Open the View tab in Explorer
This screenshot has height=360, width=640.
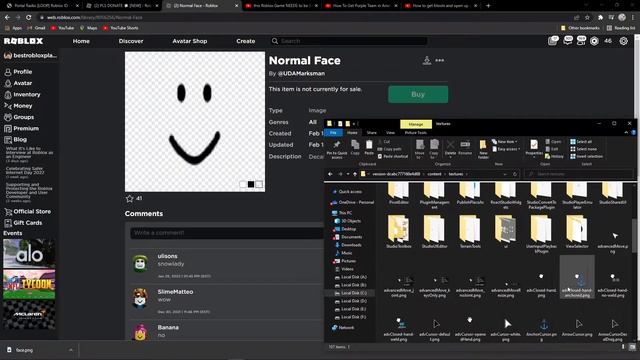[390, 133]
